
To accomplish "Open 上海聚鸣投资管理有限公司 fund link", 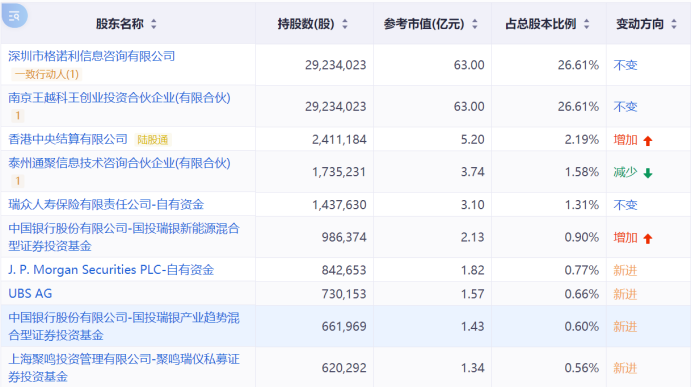I will 124,368.
